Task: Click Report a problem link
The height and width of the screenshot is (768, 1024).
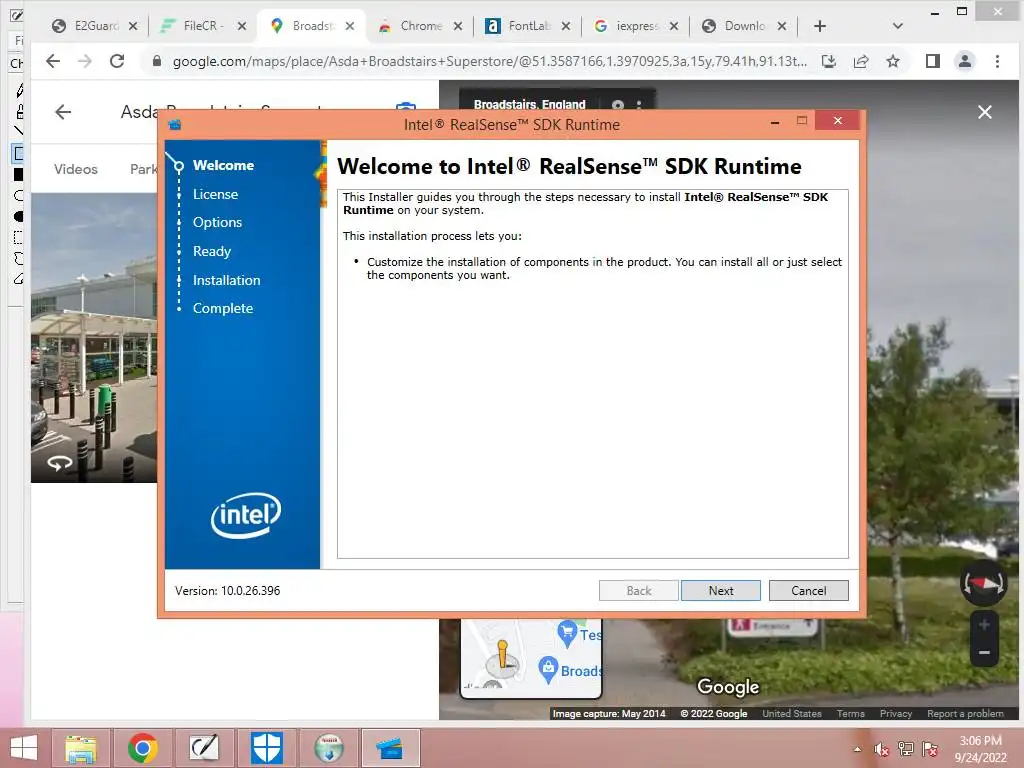Action: [965, 714]
